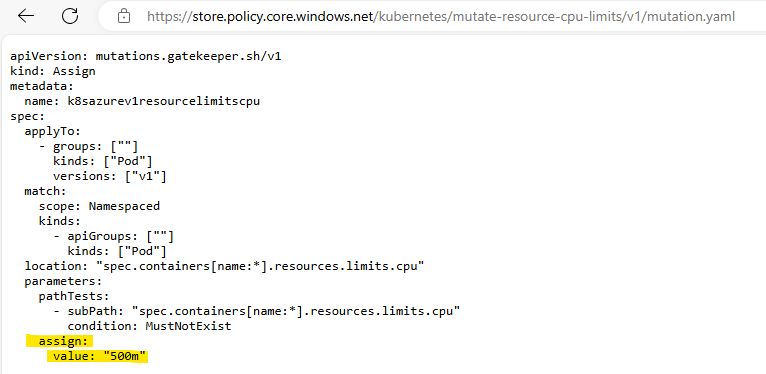
Task: Click the text 'kind: Assign'
Action: point(53,71)
